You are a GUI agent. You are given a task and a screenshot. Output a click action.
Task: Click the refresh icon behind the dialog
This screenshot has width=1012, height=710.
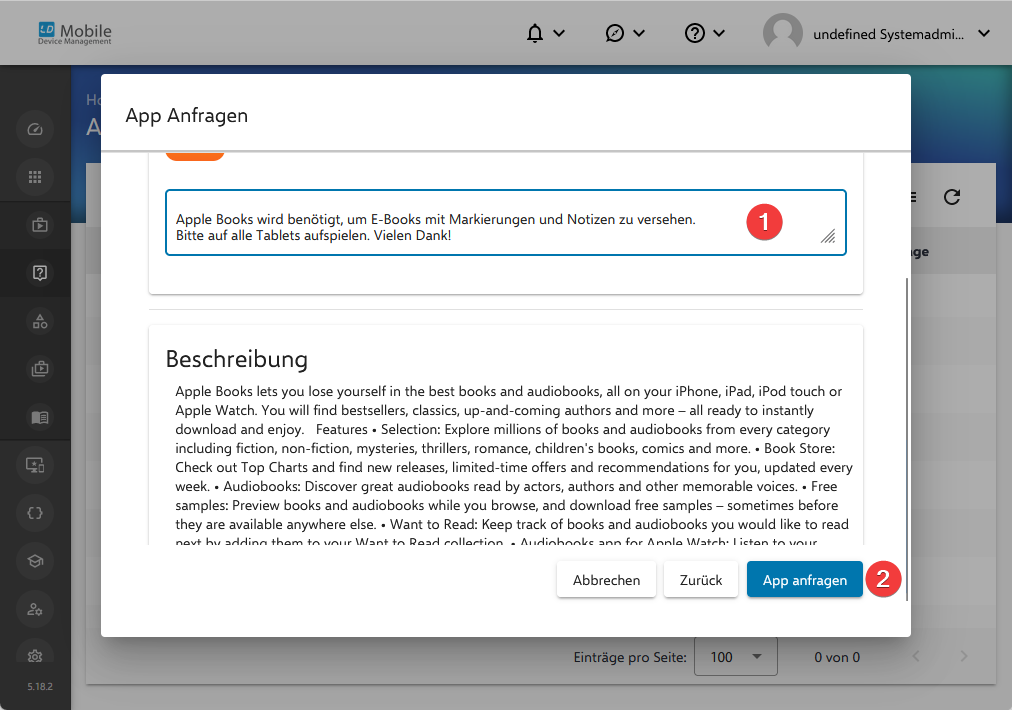click(x=952, y=197)
